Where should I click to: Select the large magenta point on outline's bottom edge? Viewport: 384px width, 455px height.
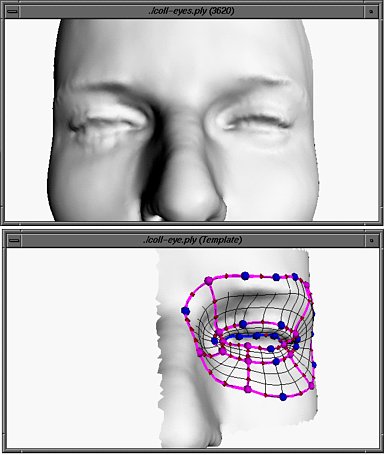248,389
